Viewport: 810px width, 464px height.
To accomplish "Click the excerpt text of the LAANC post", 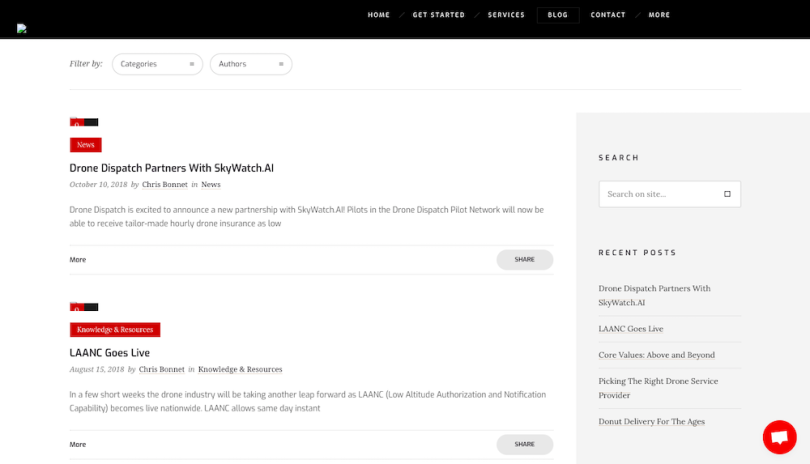I will 308,401.
